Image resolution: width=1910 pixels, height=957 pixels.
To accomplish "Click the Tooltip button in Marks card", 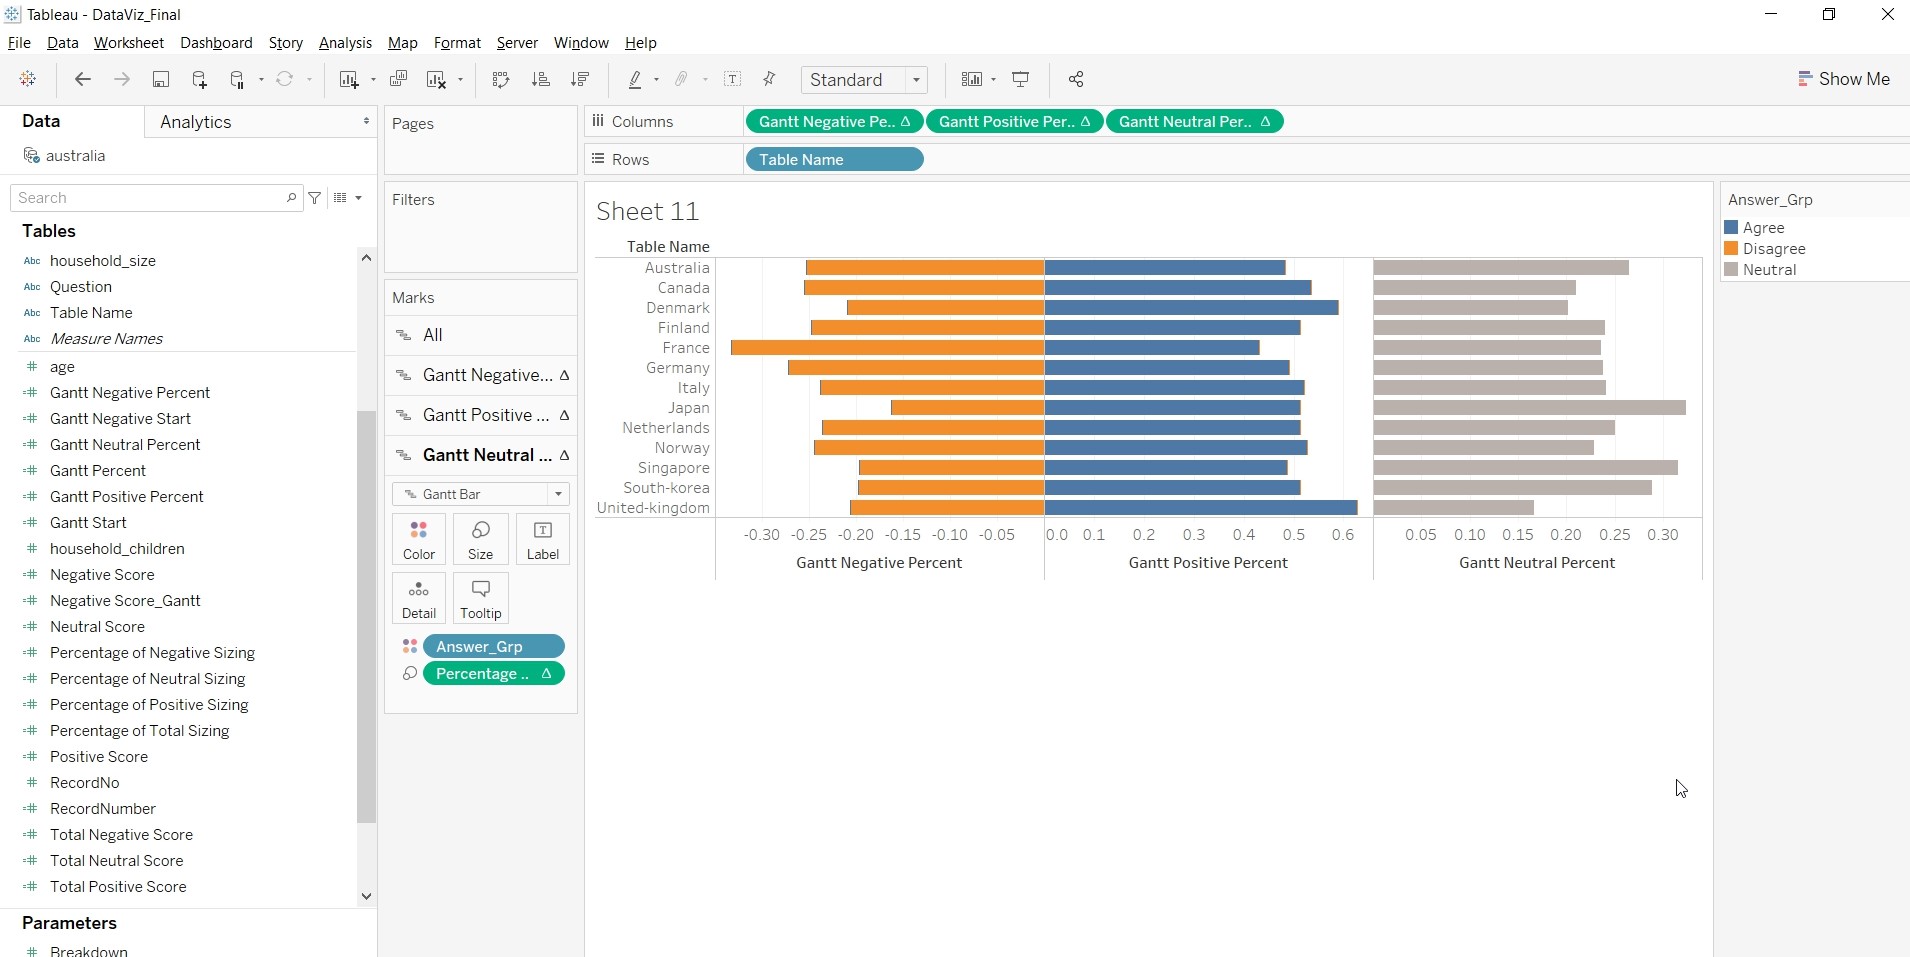I will point(480,597).
